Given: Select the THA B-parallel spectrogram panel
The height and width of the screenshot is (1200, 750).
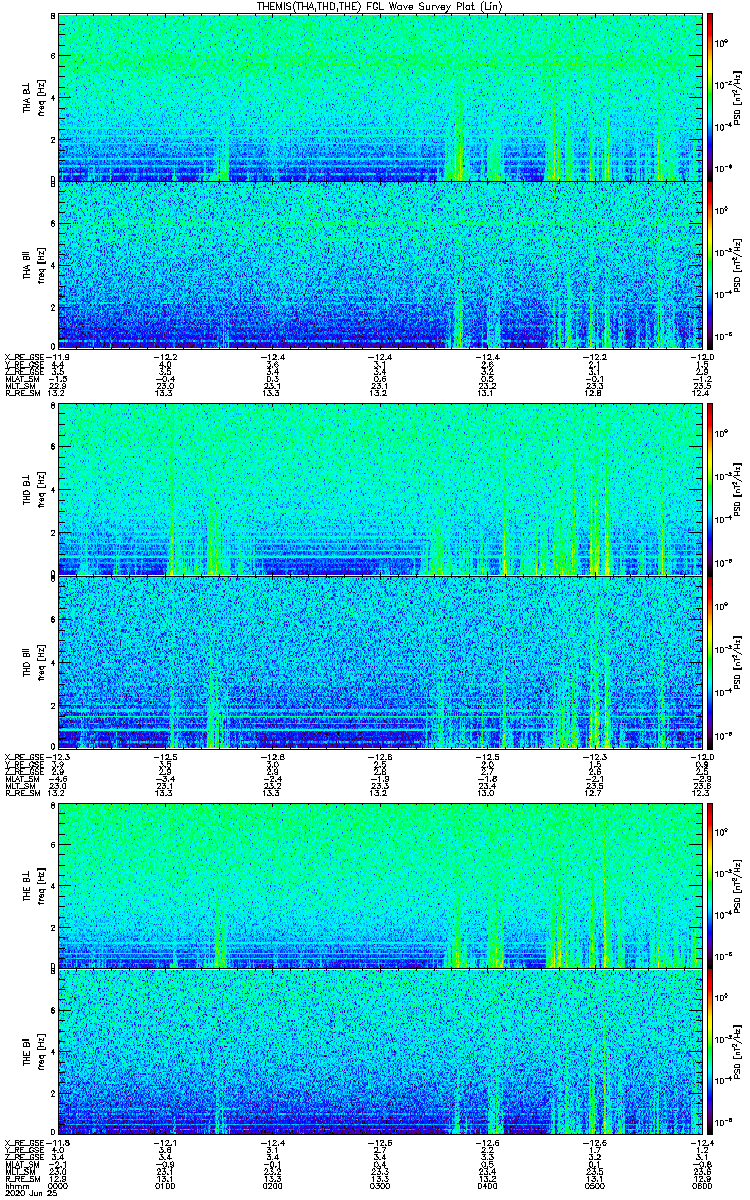Looking at the screenshot, I should coord(381,263).
